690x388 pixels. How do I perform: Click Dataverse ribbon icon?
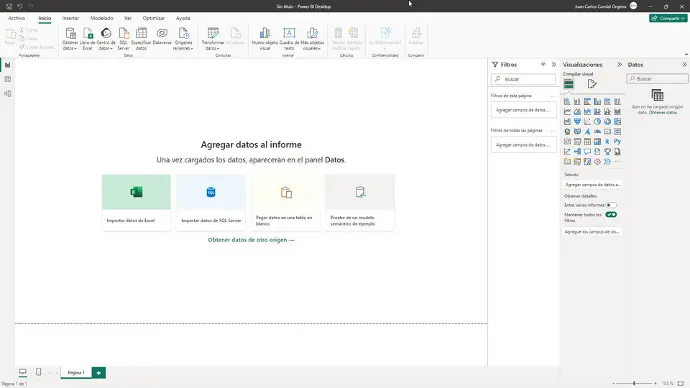[x=162, y=37]
